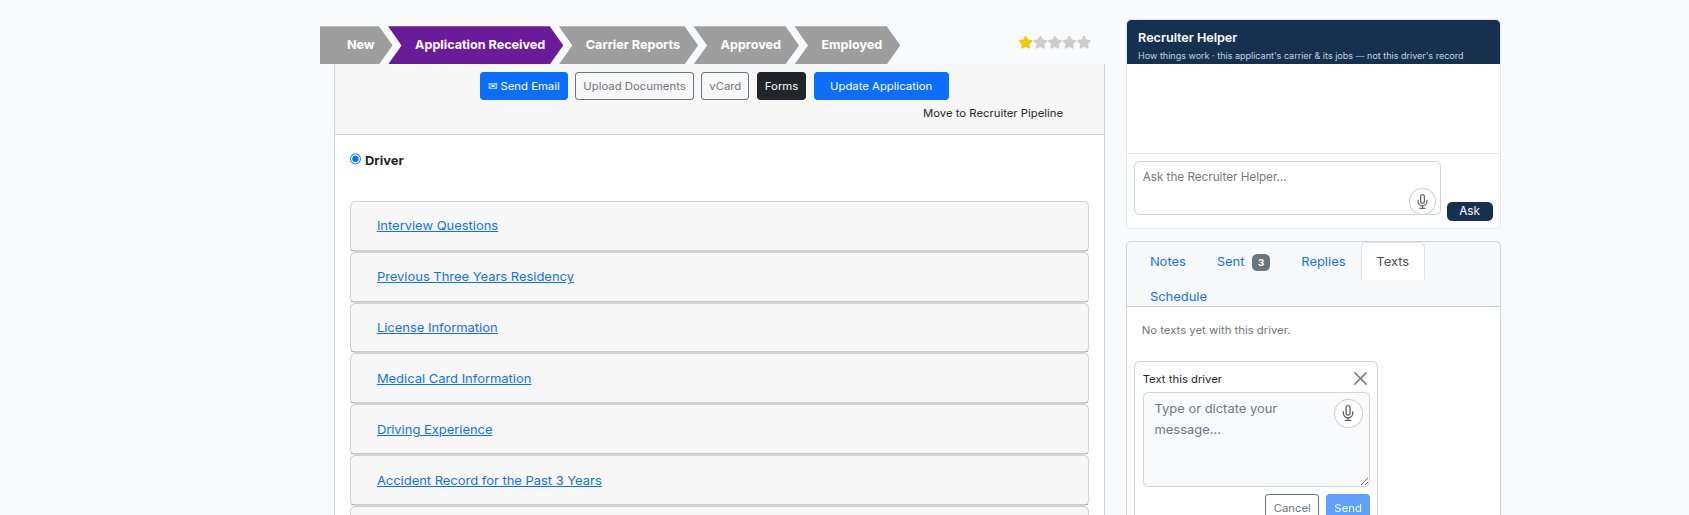Click the microphone in Recruiter Helper input

click(x=1422, y=201)
